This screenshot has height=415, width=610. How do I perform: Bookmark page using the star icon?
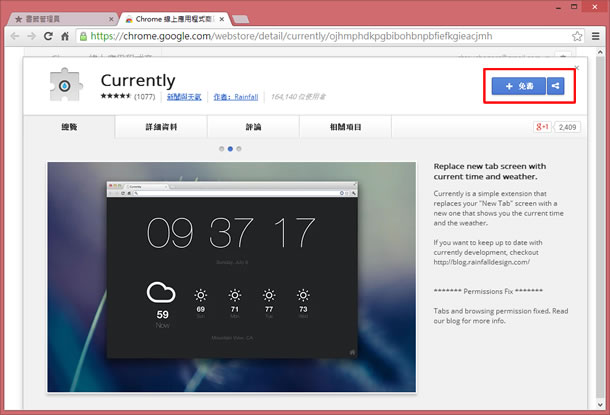click(x=577, y=36)
